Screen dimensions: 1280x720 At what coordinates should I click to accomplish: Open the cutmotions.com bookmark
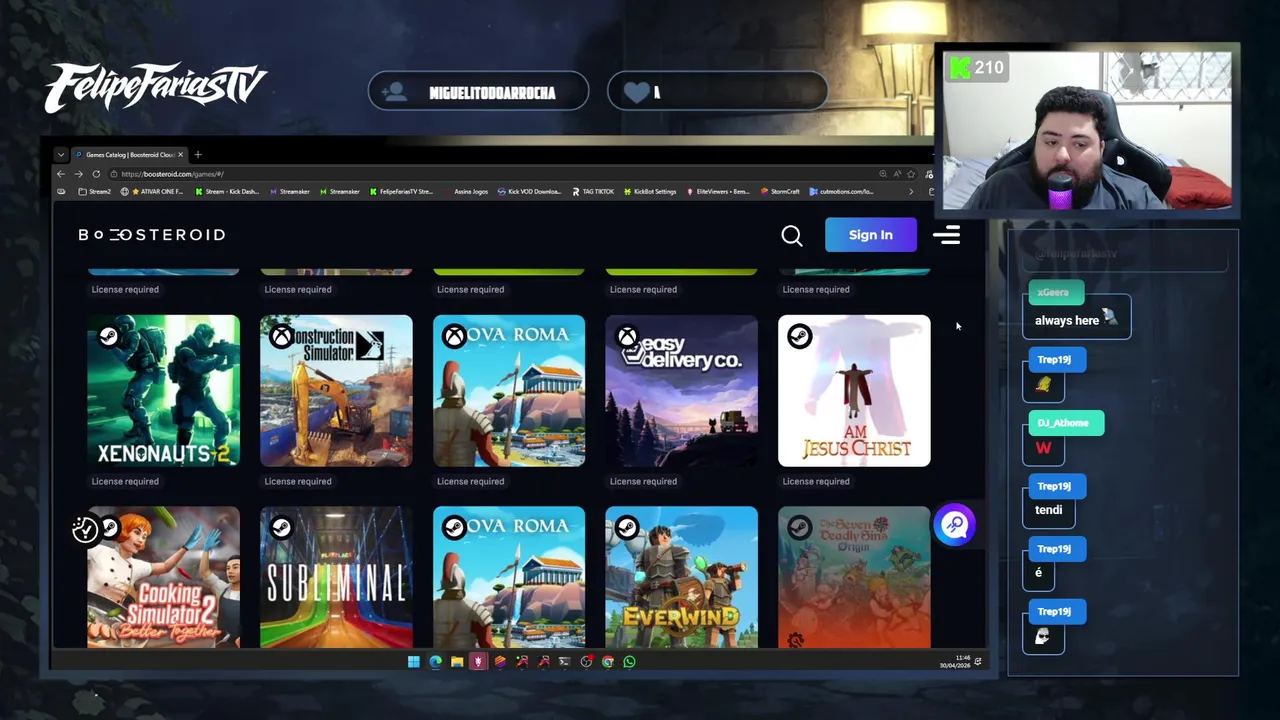tap(842, 191)
